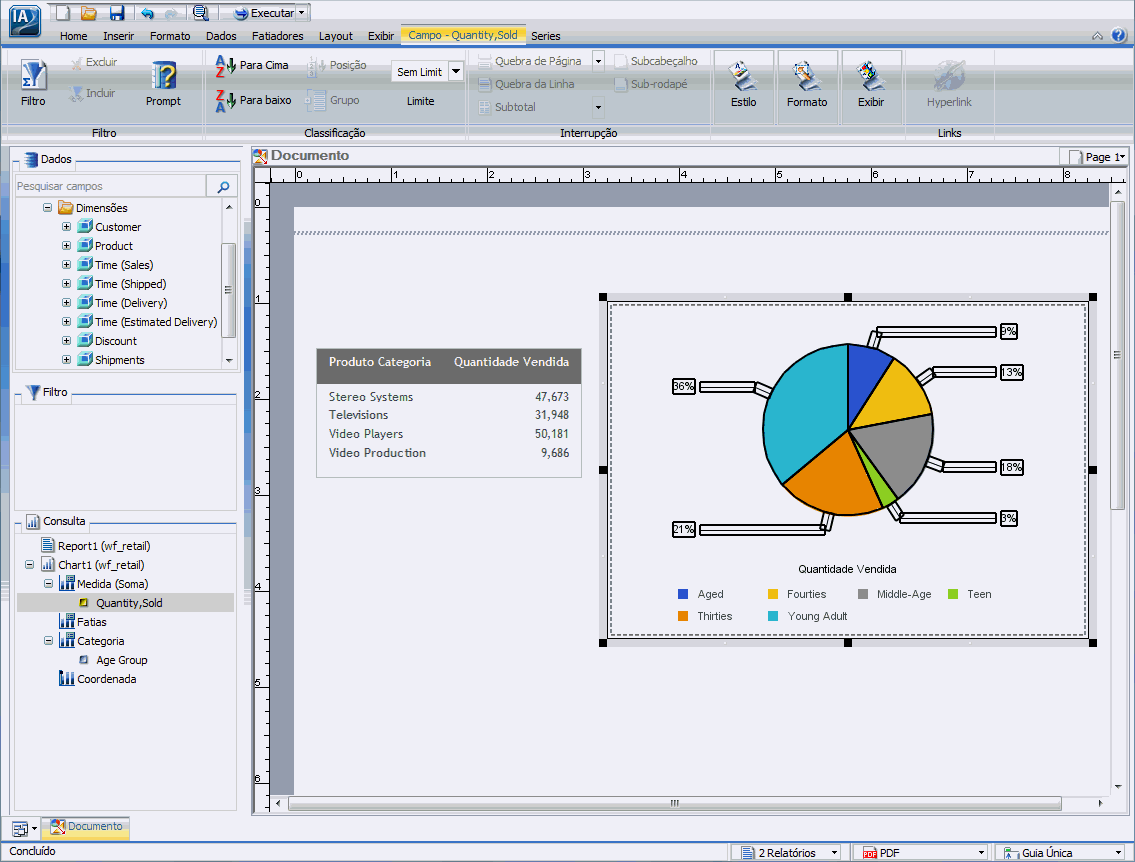Click the Aged blue legend swatch

[x=683, y=594]
